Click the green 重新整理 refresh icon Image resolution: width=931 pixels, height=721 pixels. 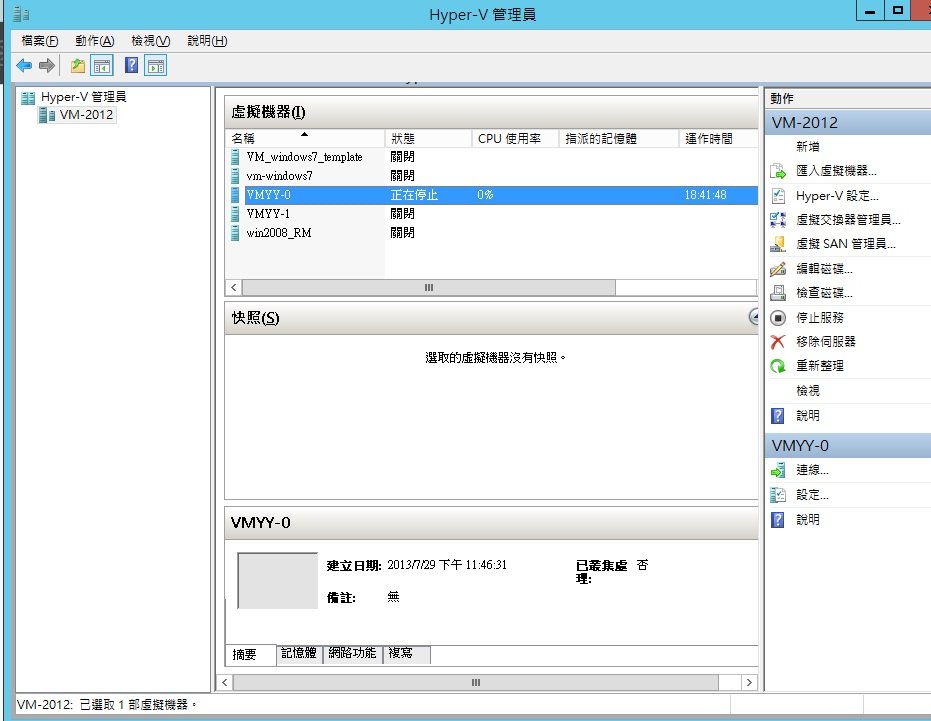point(778,366)
